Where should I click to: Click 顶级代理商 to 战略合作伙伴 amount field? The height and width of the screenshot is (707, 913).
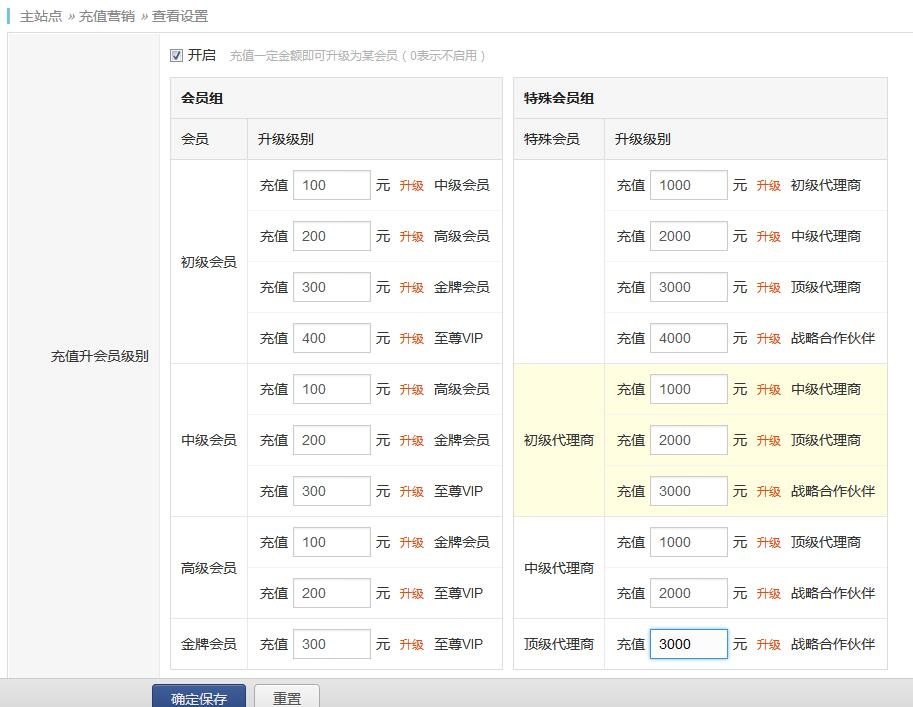click(x=688, y=644)
